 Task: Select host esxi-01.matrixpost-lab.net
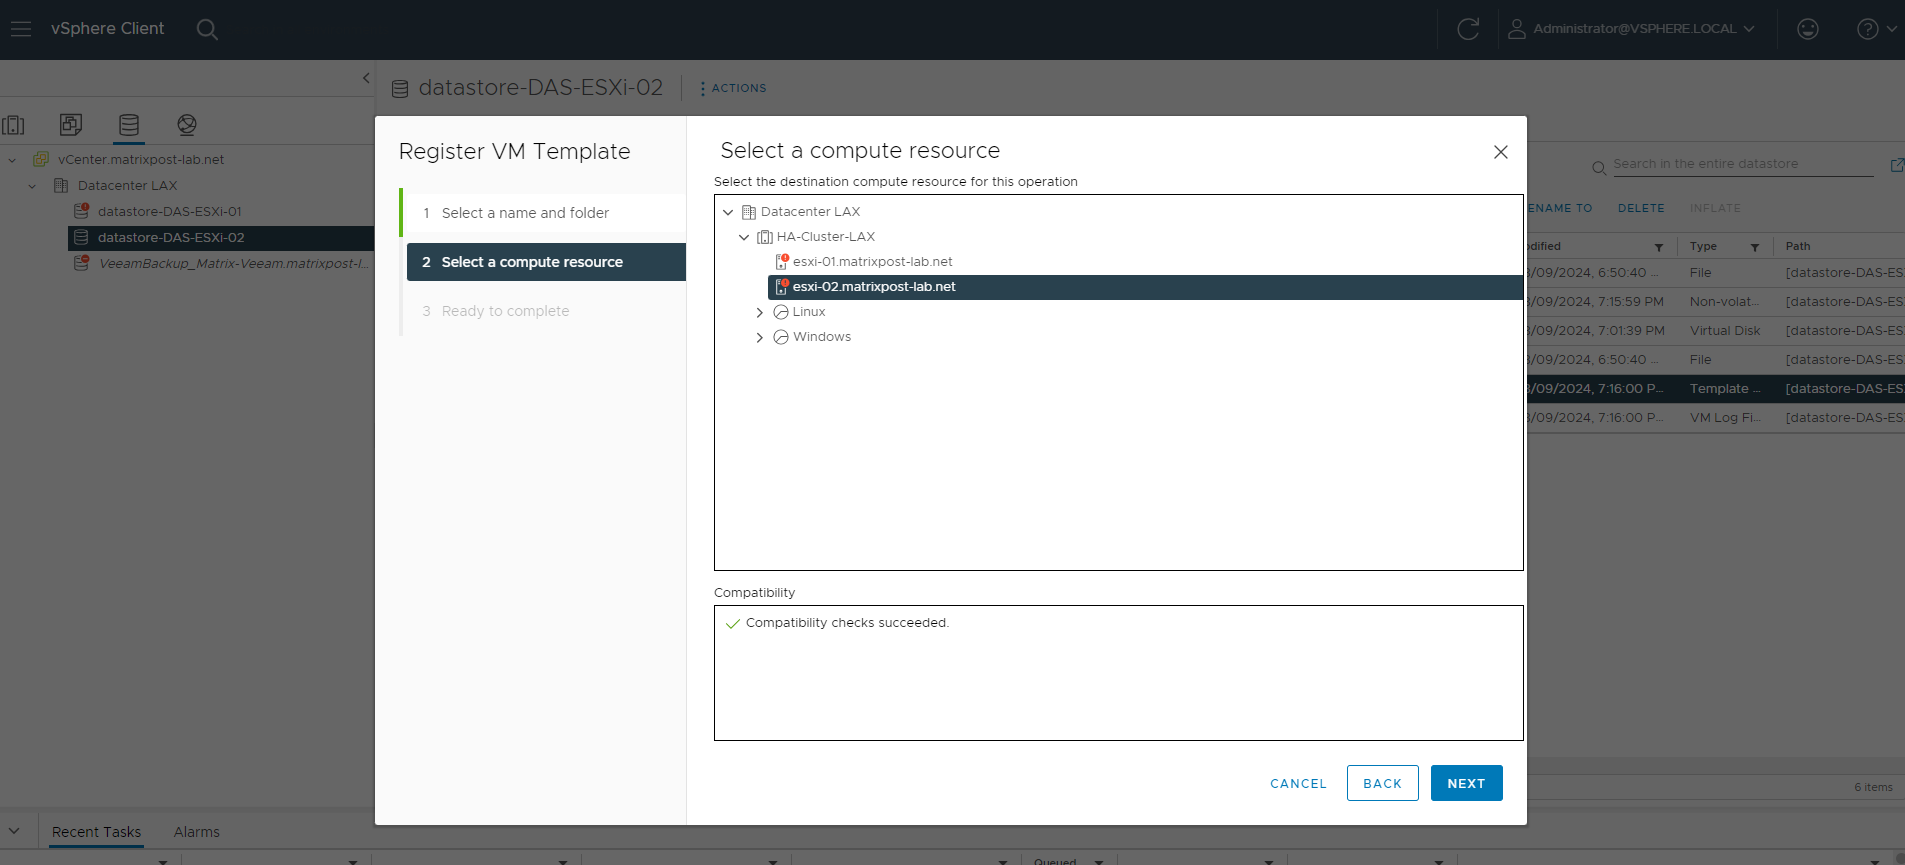click(x=872, y=262)
